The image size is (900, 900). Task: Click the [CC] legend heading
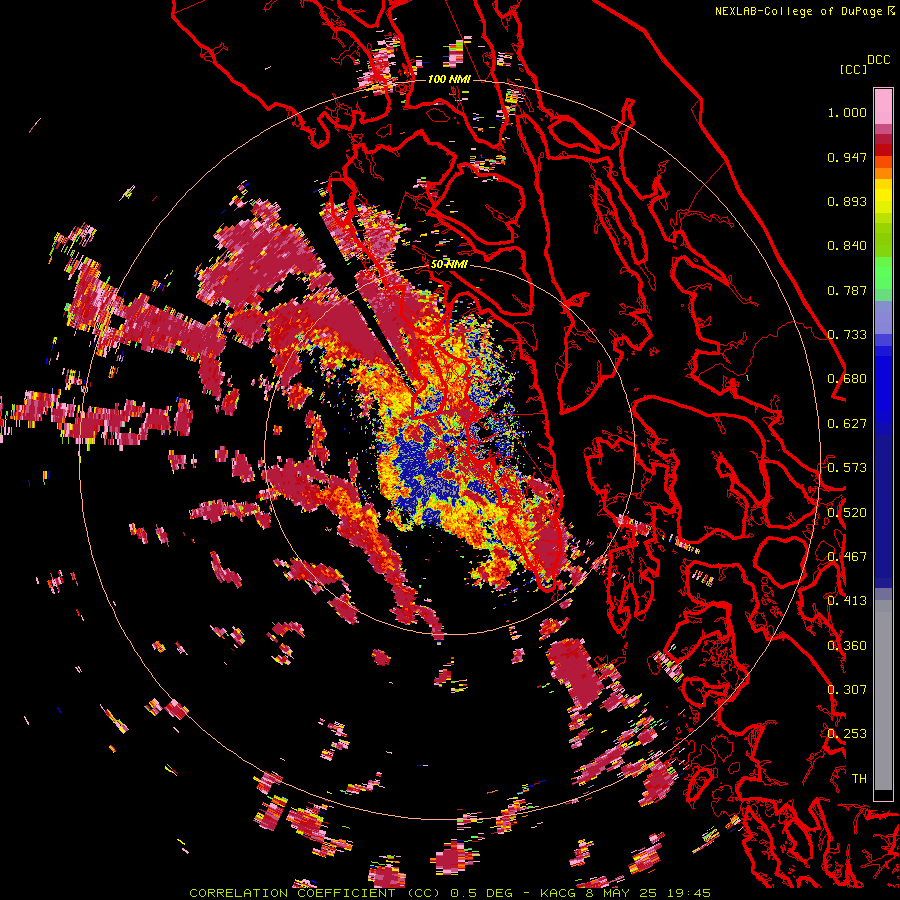[x=853, y=69]
